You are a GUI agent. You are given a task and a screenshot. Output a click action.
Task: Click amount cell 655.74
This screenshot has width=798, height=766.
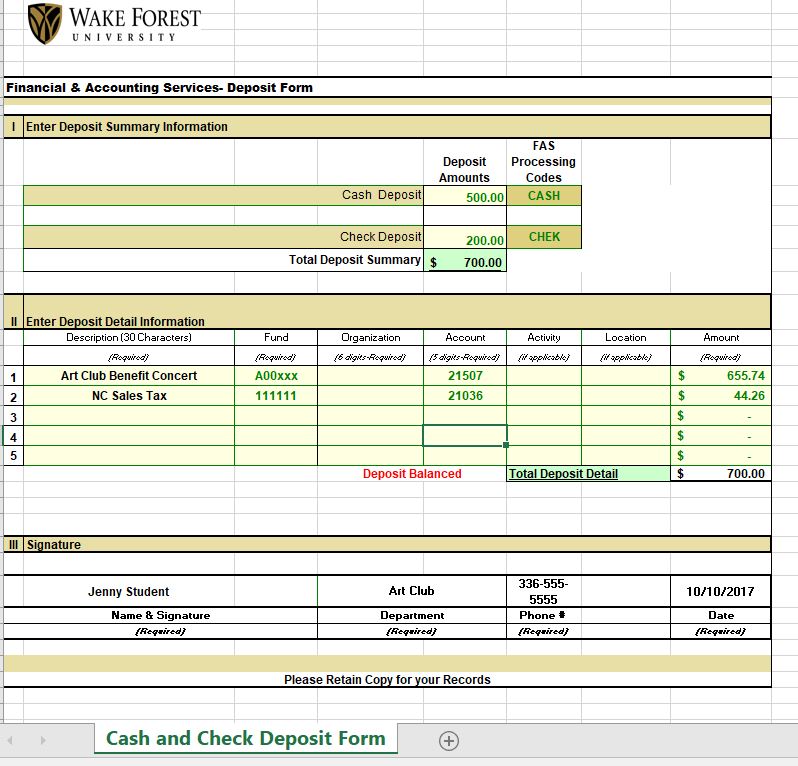(721, 376)
